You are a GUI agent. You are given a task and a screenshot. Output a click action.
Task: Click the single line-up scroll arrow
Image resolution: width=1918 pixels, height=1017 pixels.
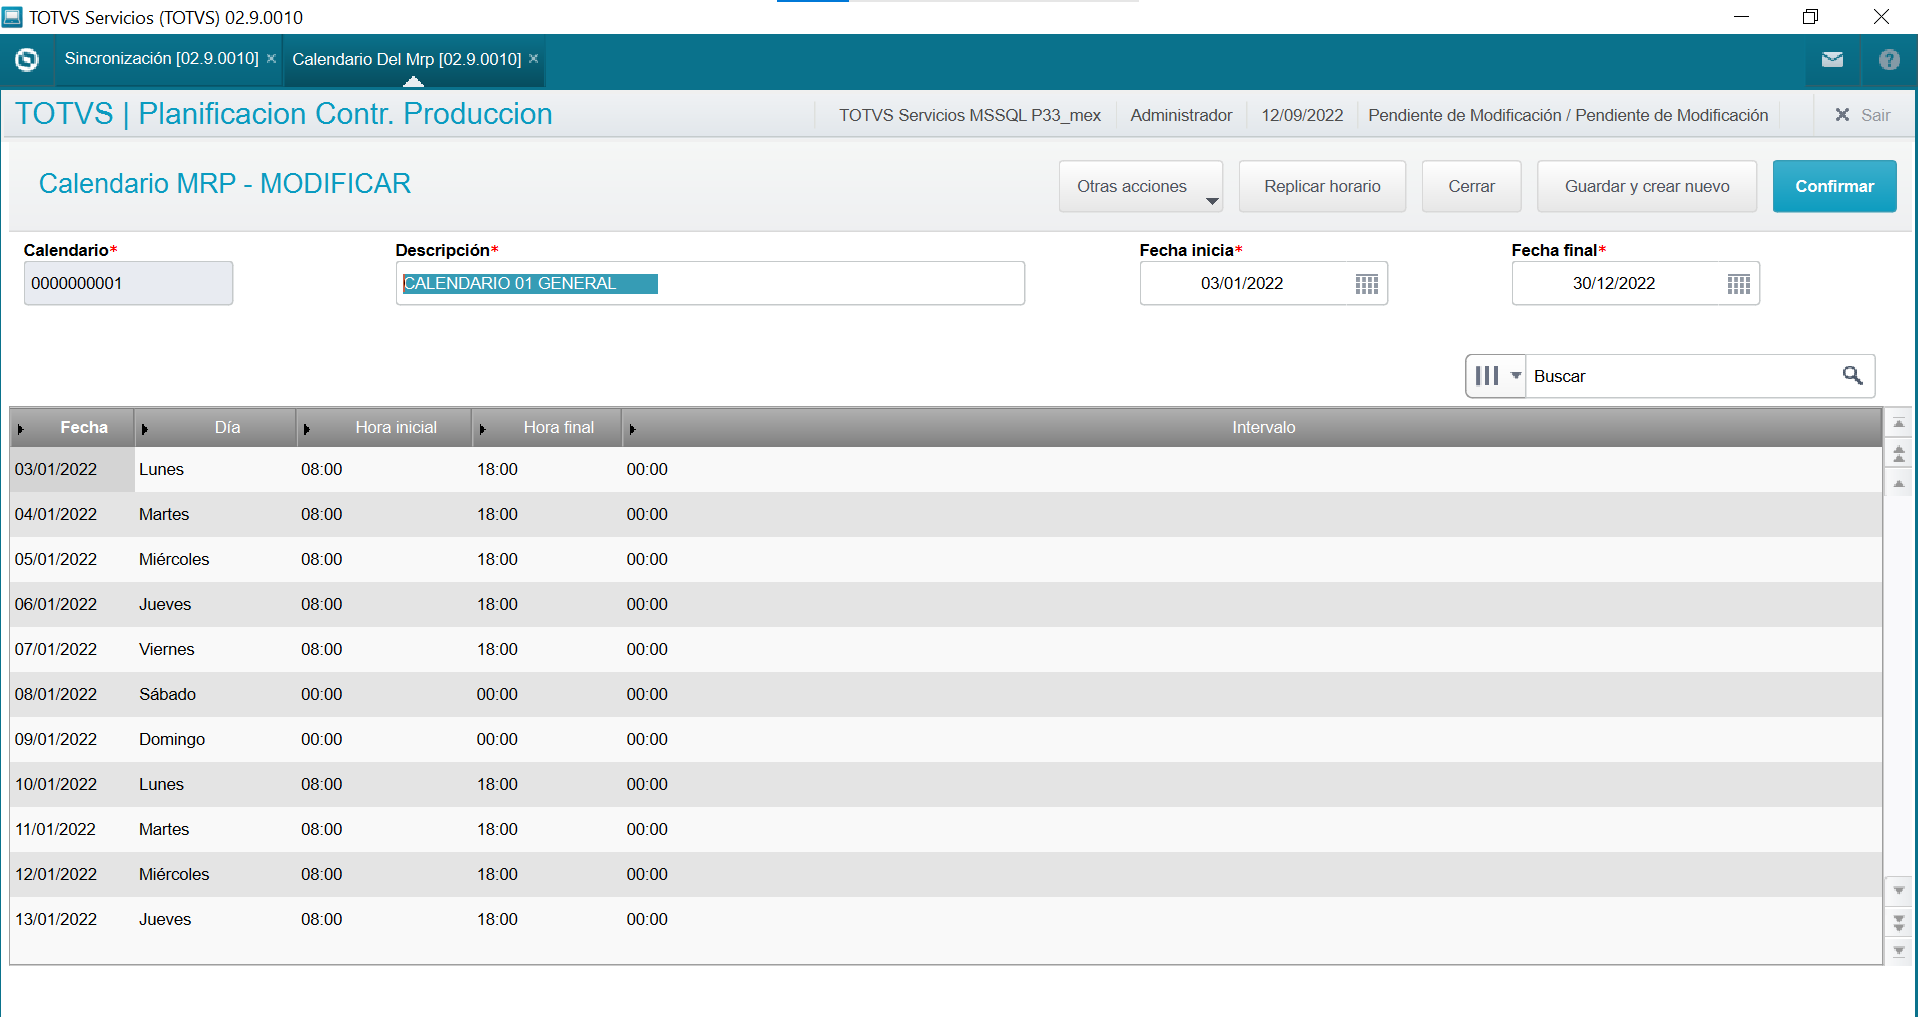[x=1898, y=484]
